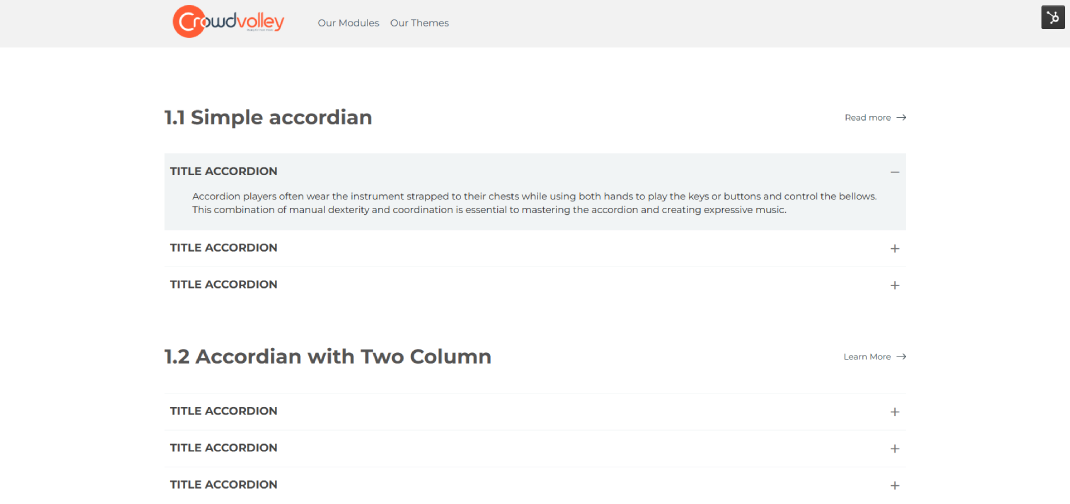The image size is (1070, 504).
Task: Expand second TITLE ACCORDION title under Two Column
Action: (224, 448)
